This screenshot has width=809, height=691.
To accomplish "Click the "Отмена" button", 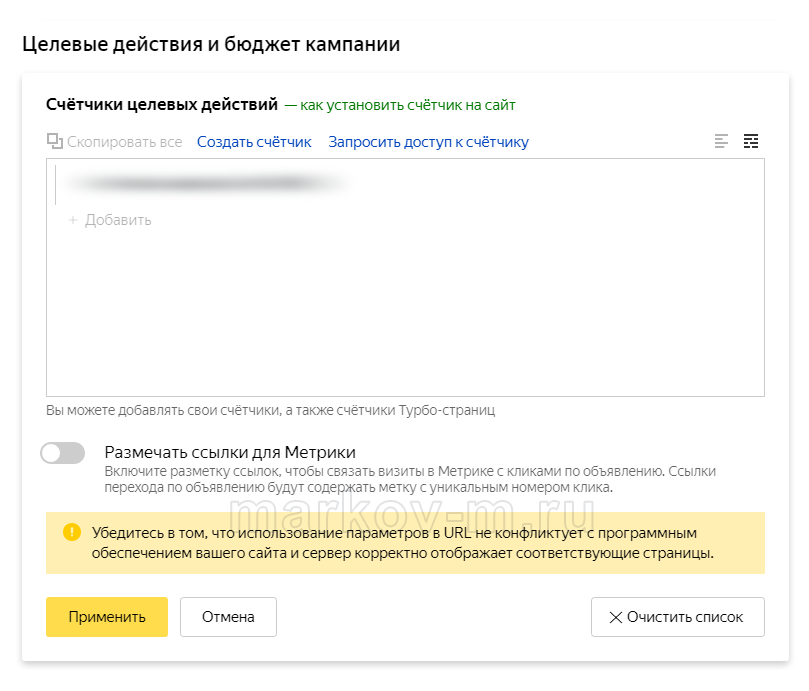I will [228, 617].
